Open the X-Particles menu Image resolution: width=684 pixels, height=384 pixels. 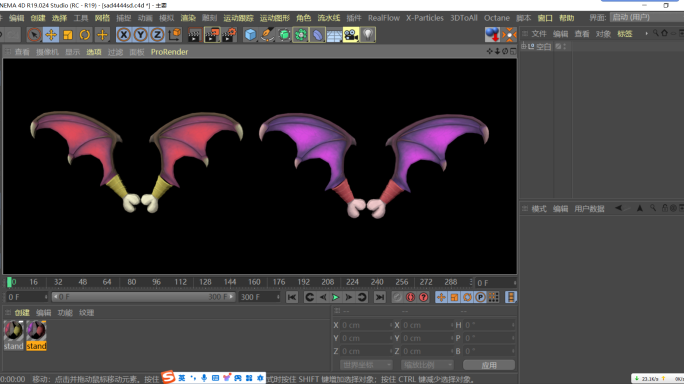424,18
